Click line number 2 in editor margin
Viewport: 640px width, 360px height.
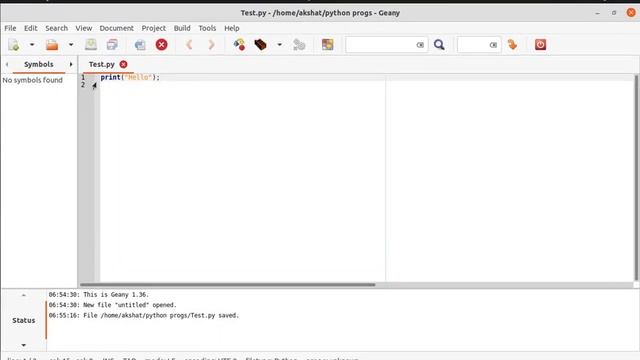click(x=83, y=84)
